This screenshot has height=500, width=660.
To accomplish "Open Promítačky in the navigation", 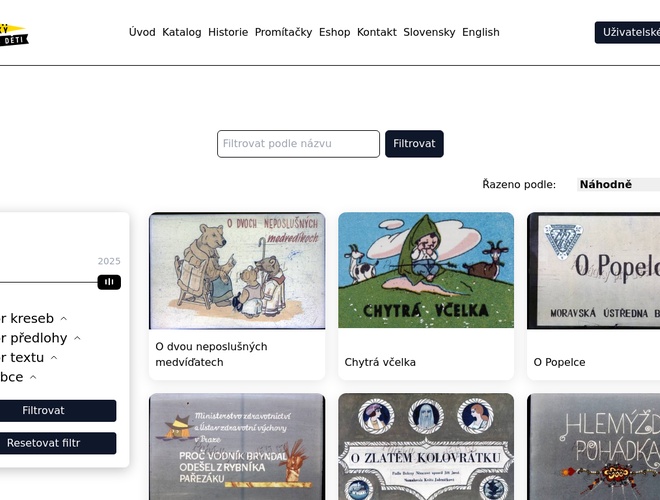I will point(283,32).
